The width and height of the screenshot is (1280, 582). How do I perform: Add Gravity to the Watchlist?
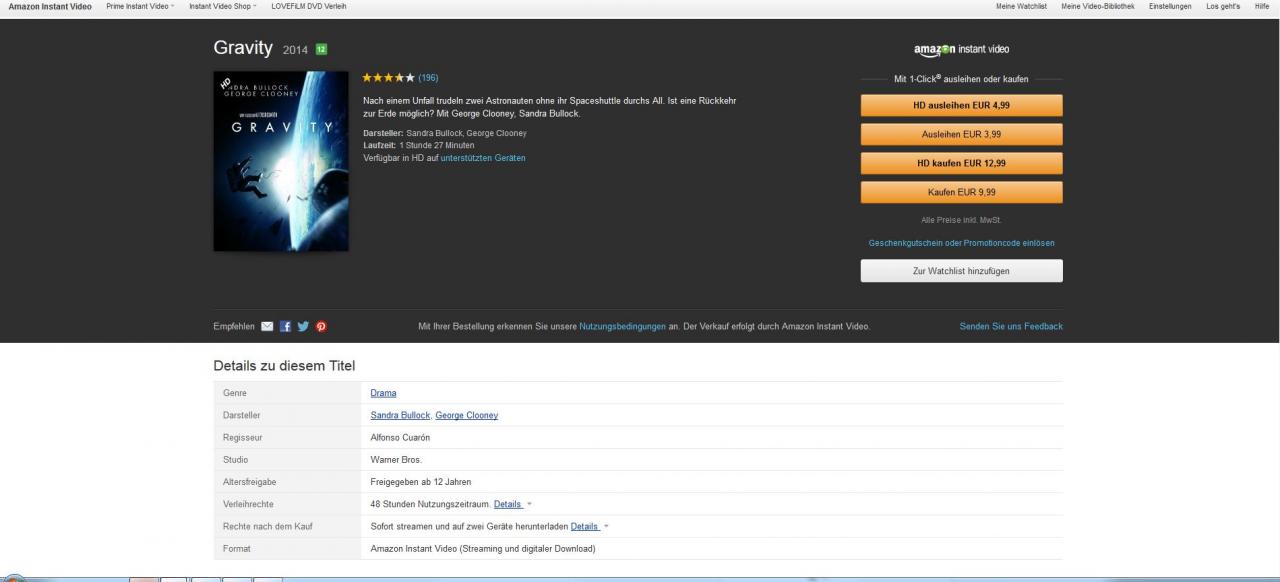tap(961, 271)
